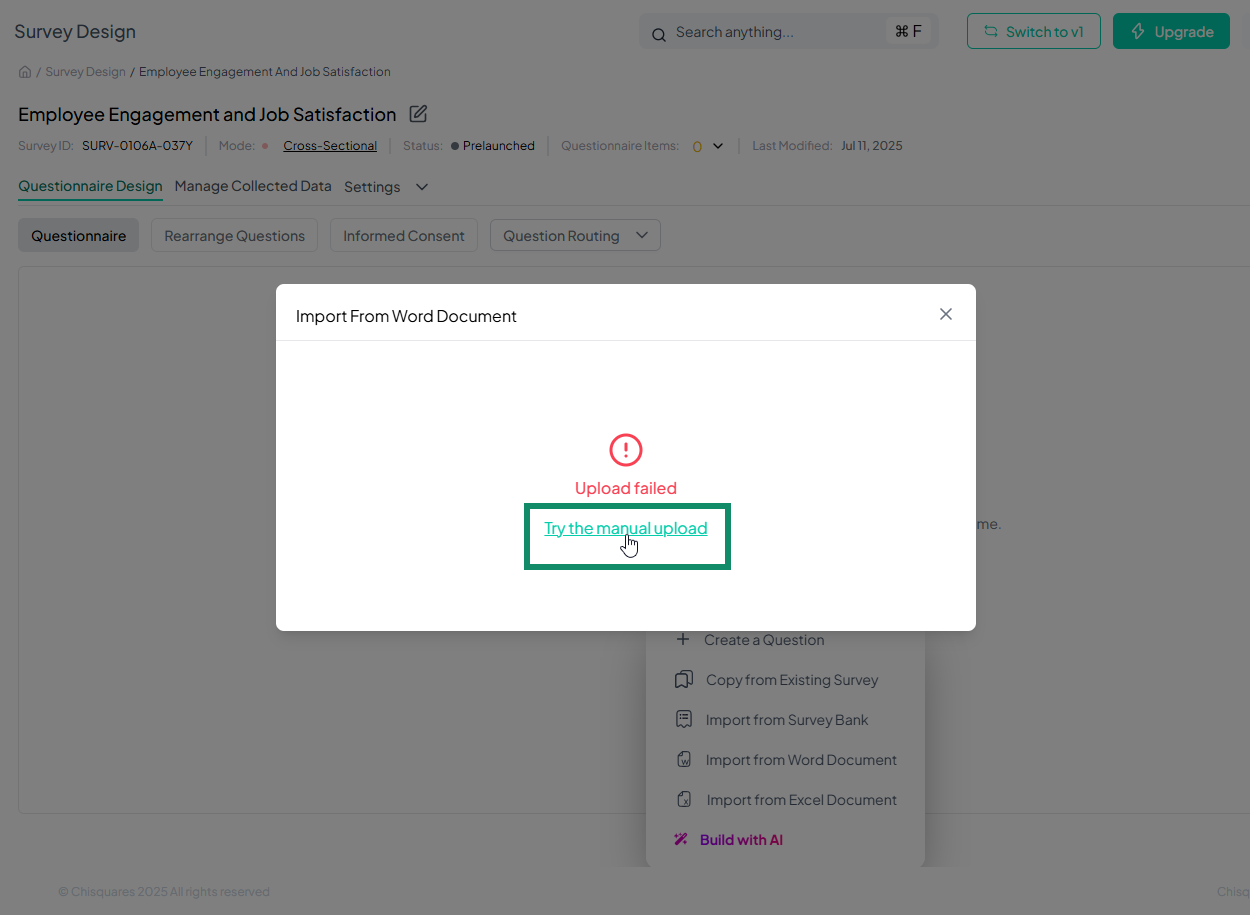The image size is (1250, 915).
Task: Click the Import from Word Document icon
Action: [684, 760]
